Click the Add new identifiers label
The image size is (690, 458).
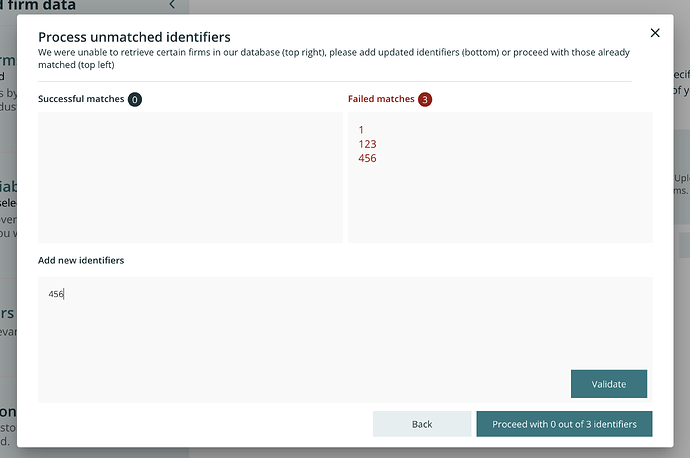click(81, 260)
